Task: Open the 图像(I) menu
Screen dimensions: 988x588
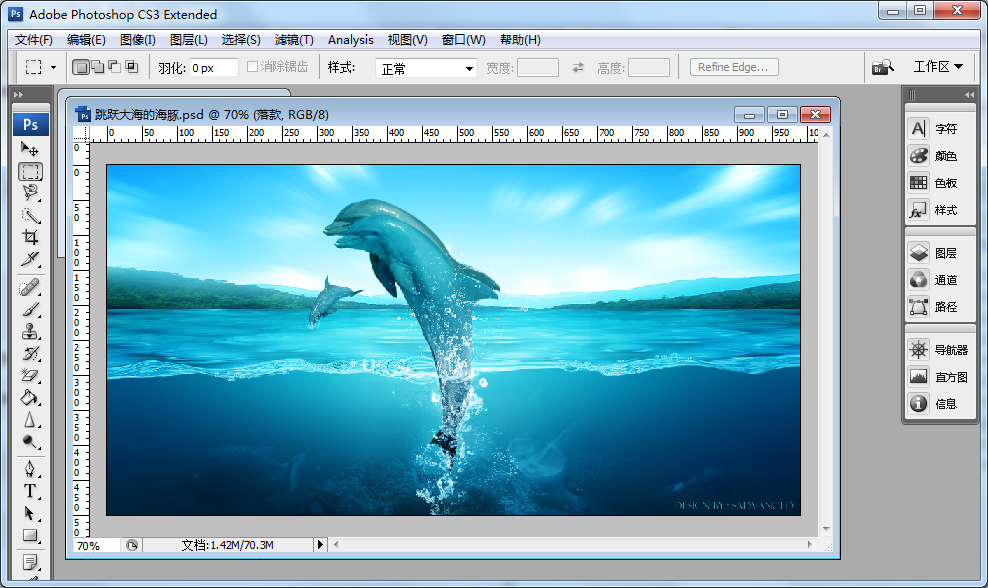Action: pyautogui.click(x=137, y=40)
